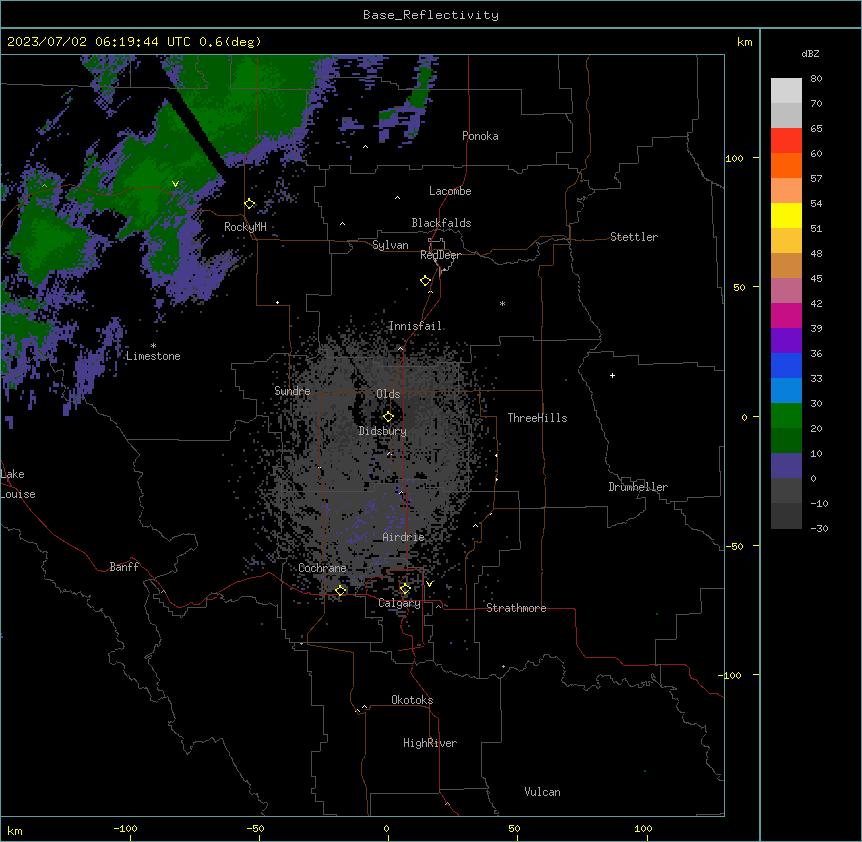
Task: Click the yellow diamond marker between Olds and Didsbury
Action: coord(388,417)
